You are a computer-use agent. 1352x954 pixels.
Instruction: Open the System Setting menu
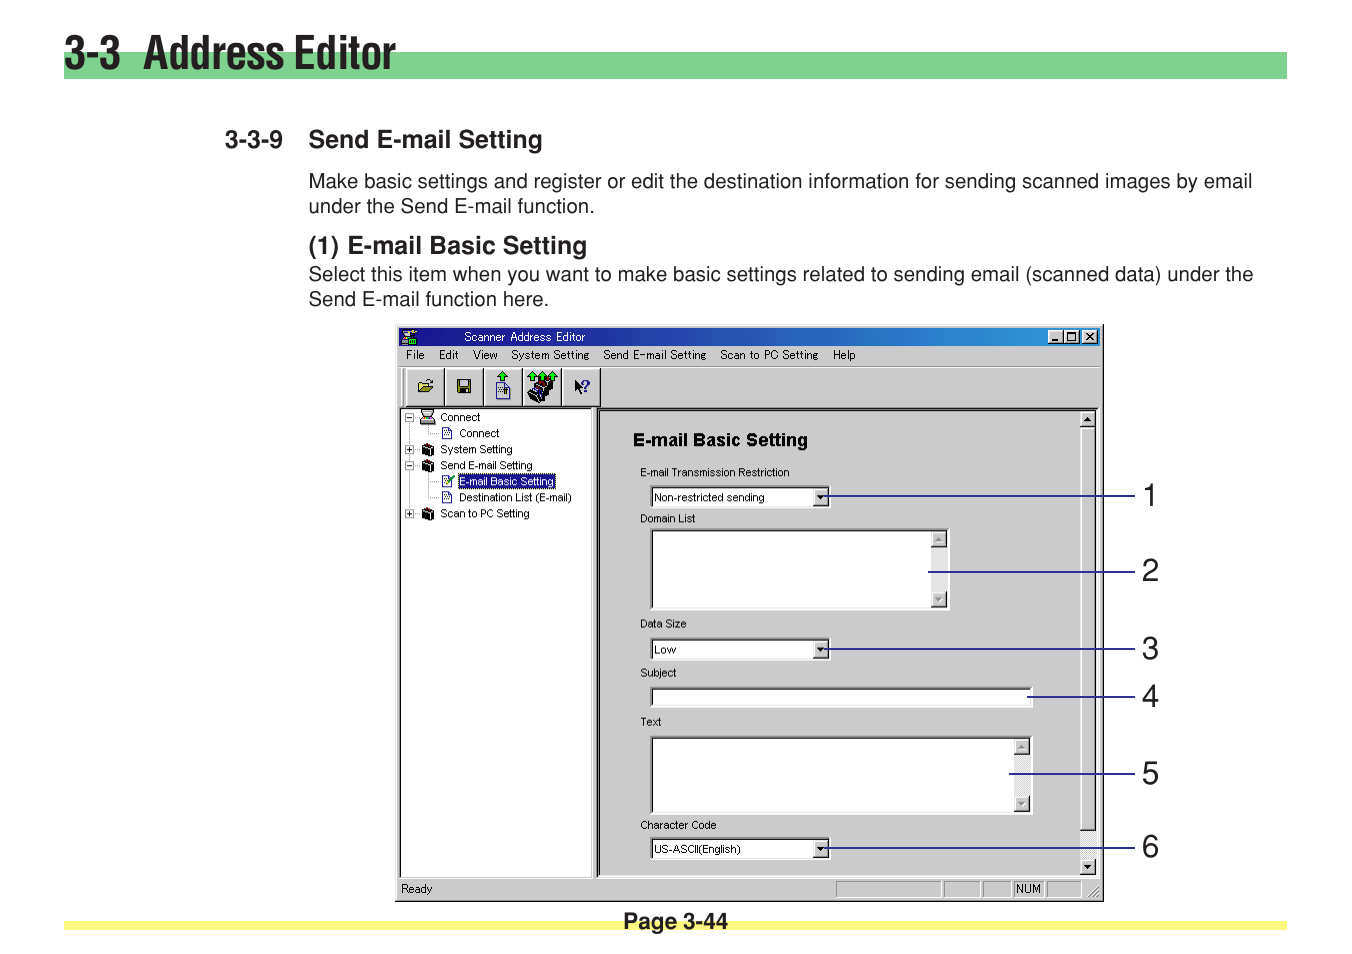click(550, 355)
